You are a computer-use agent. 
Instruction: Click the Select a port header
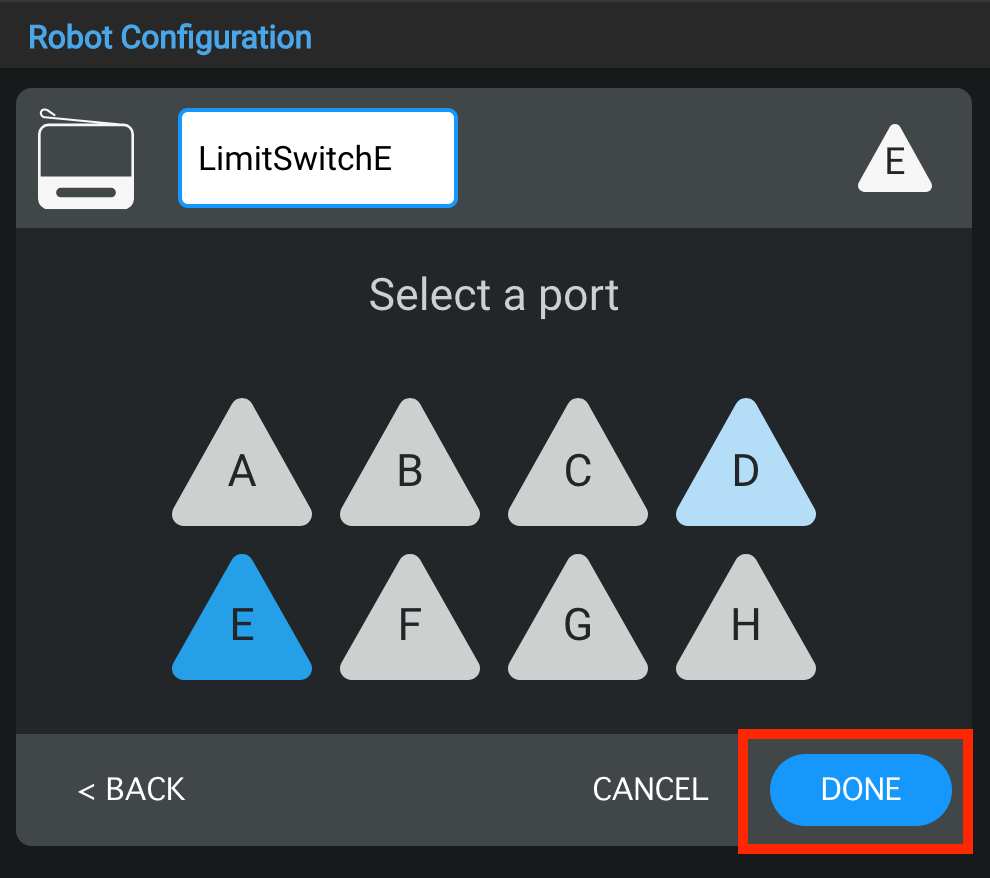point(493,294)
